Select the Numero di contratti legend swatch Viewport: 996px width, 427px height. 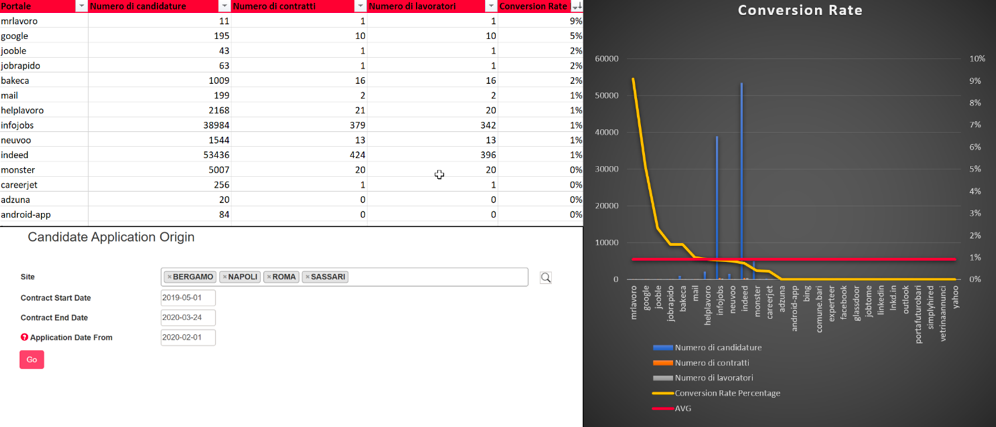(x=663, y=363)
